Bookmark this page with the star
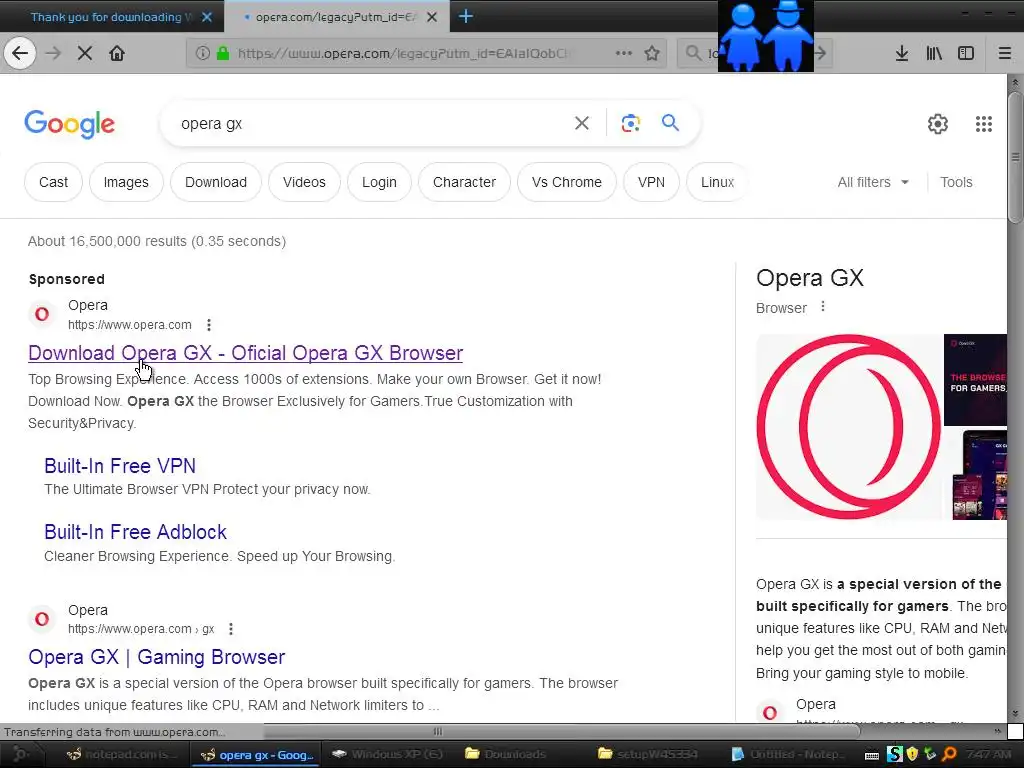The width and height of the screenshot is (1024, 768). tap(652, 53)
